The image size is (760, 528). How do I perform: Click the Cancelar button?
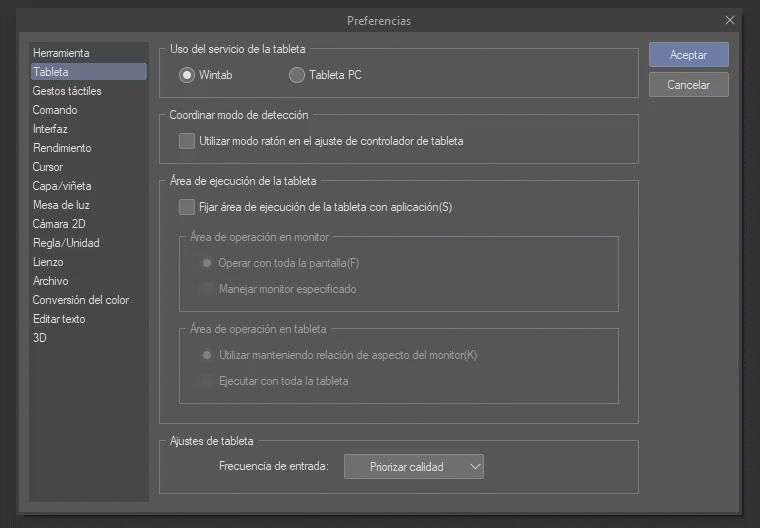688,85
